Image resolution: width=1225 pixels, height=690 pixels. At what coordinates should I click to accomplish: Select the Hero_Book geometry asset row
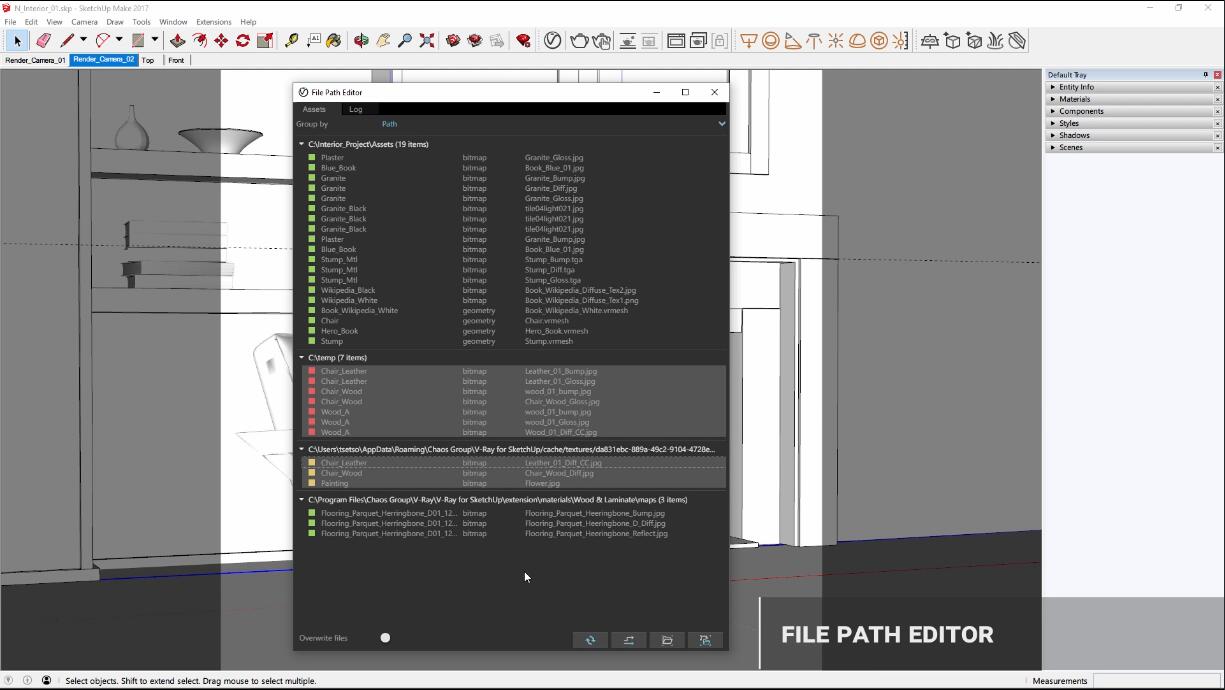coord(340,331)
